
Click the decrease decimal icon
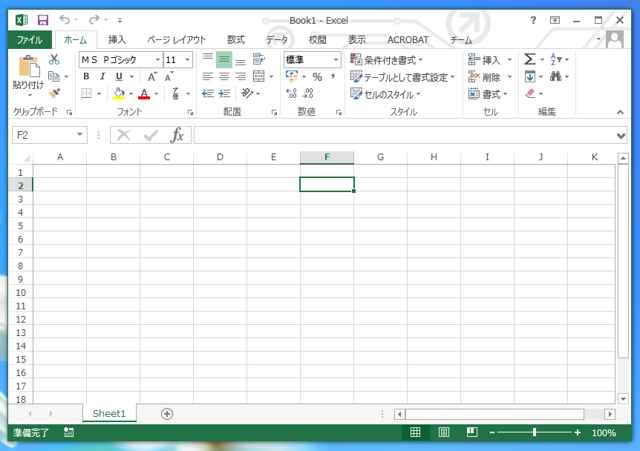[x=308, y=93]
